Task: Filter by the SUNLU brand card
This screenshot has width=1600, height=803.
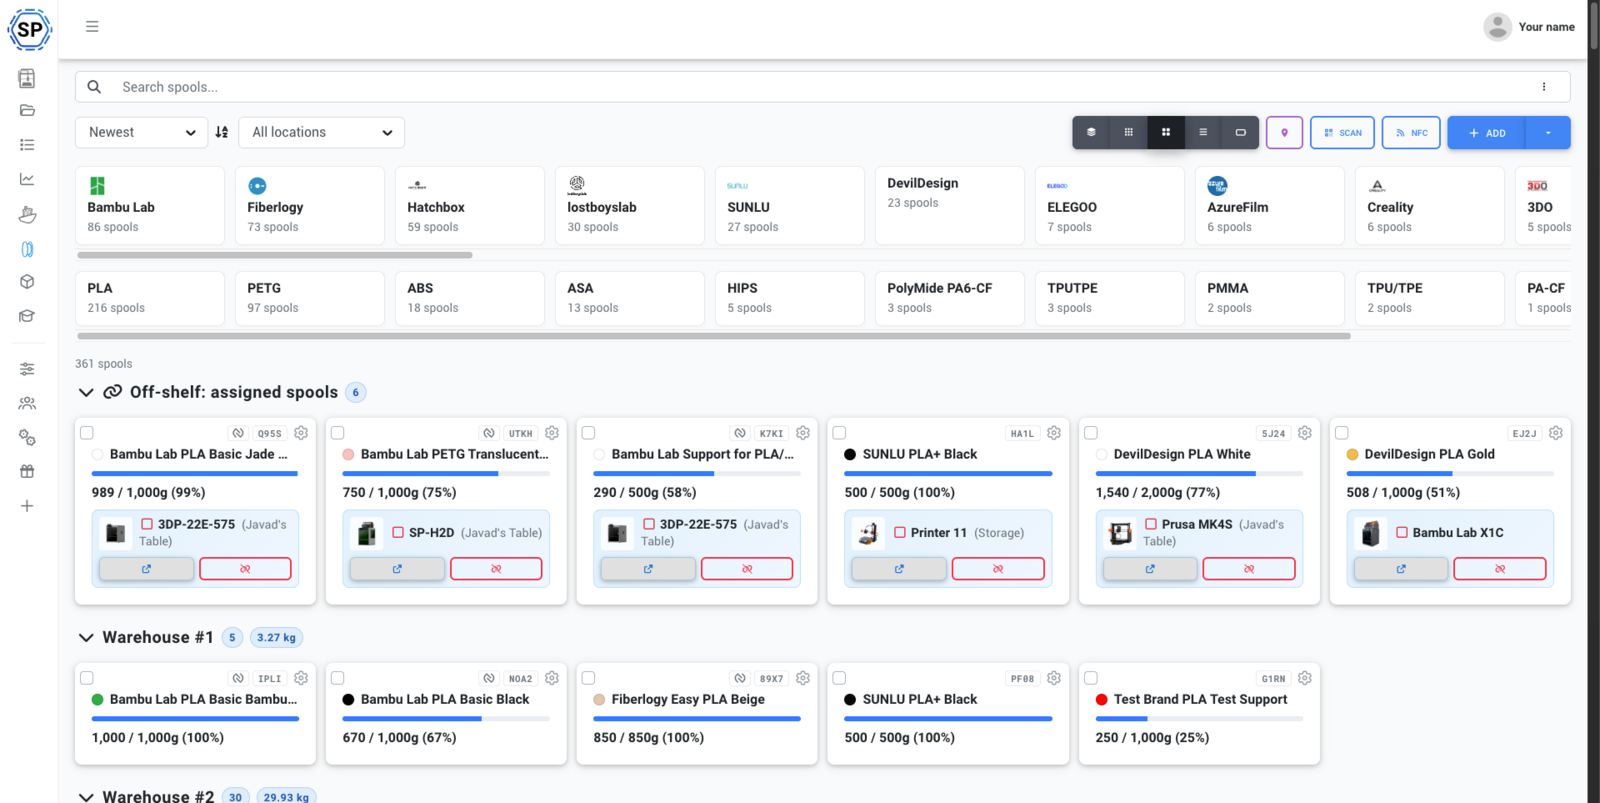Action: (x=790, y=206)
